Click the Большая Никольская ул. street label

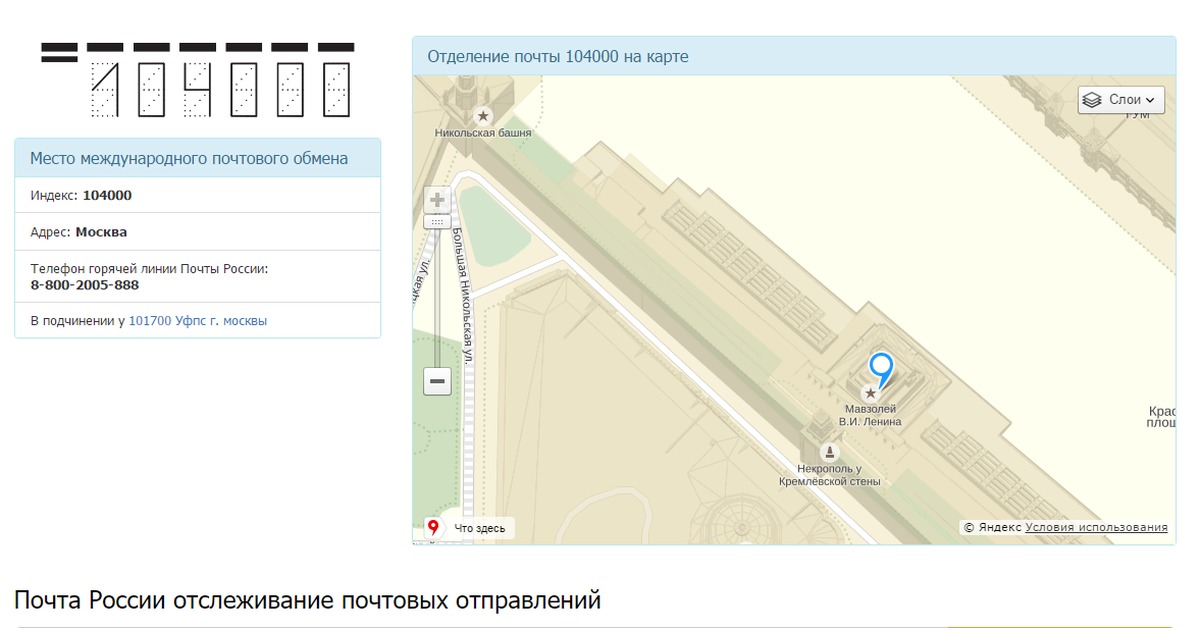[463, 291]
